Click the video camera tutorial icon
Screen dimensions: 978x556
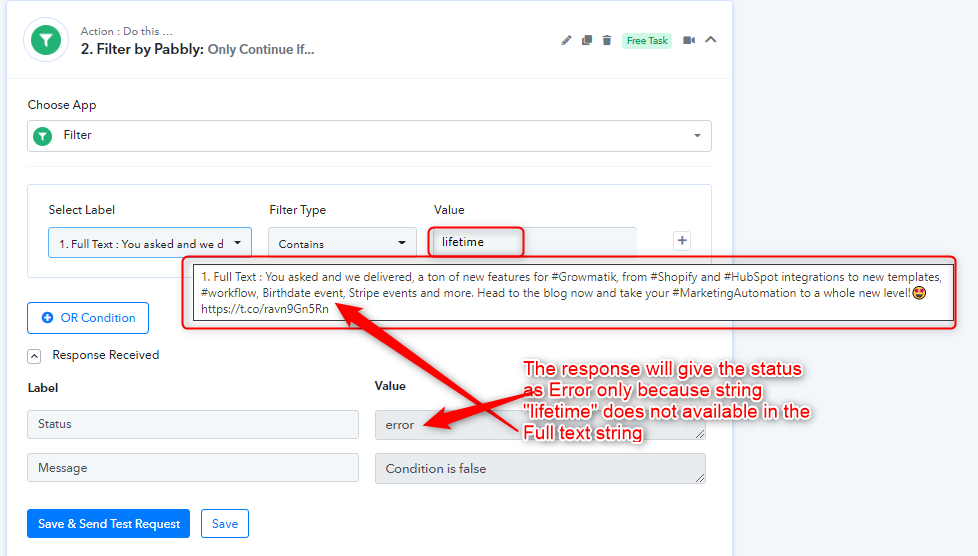point(689,41)
